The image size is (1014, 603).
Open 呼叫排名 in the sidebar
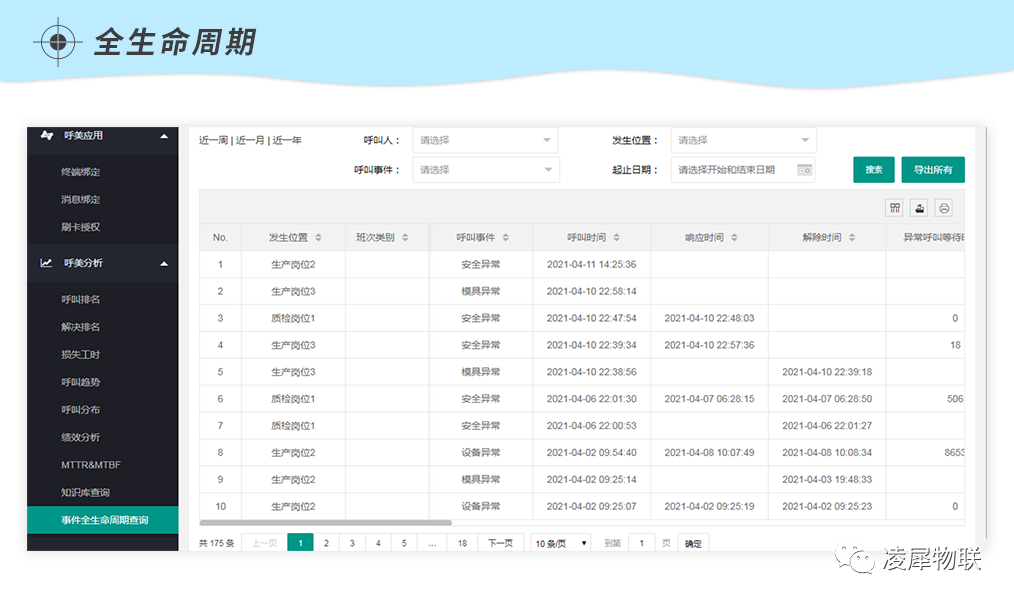tap(81, 299)
